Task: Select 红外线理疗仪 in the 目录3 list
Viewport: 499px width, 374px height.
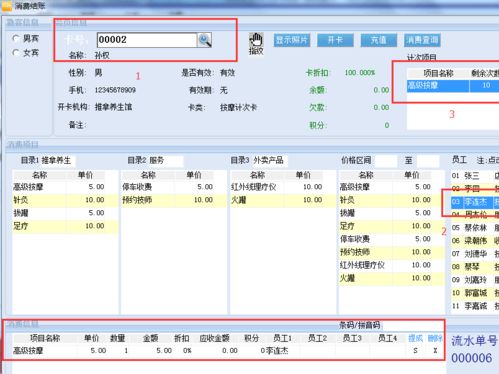Action: (x=283, y=187)
